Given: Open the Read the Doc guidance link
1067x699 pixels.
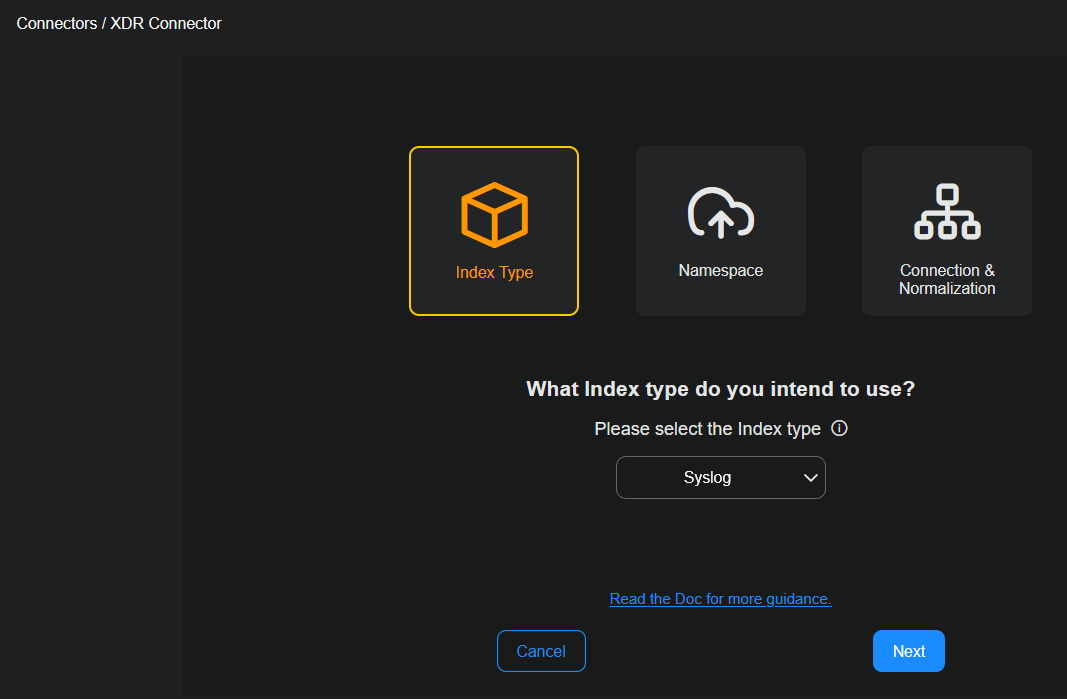Looking at the screenshot, I should click(720, 598).
